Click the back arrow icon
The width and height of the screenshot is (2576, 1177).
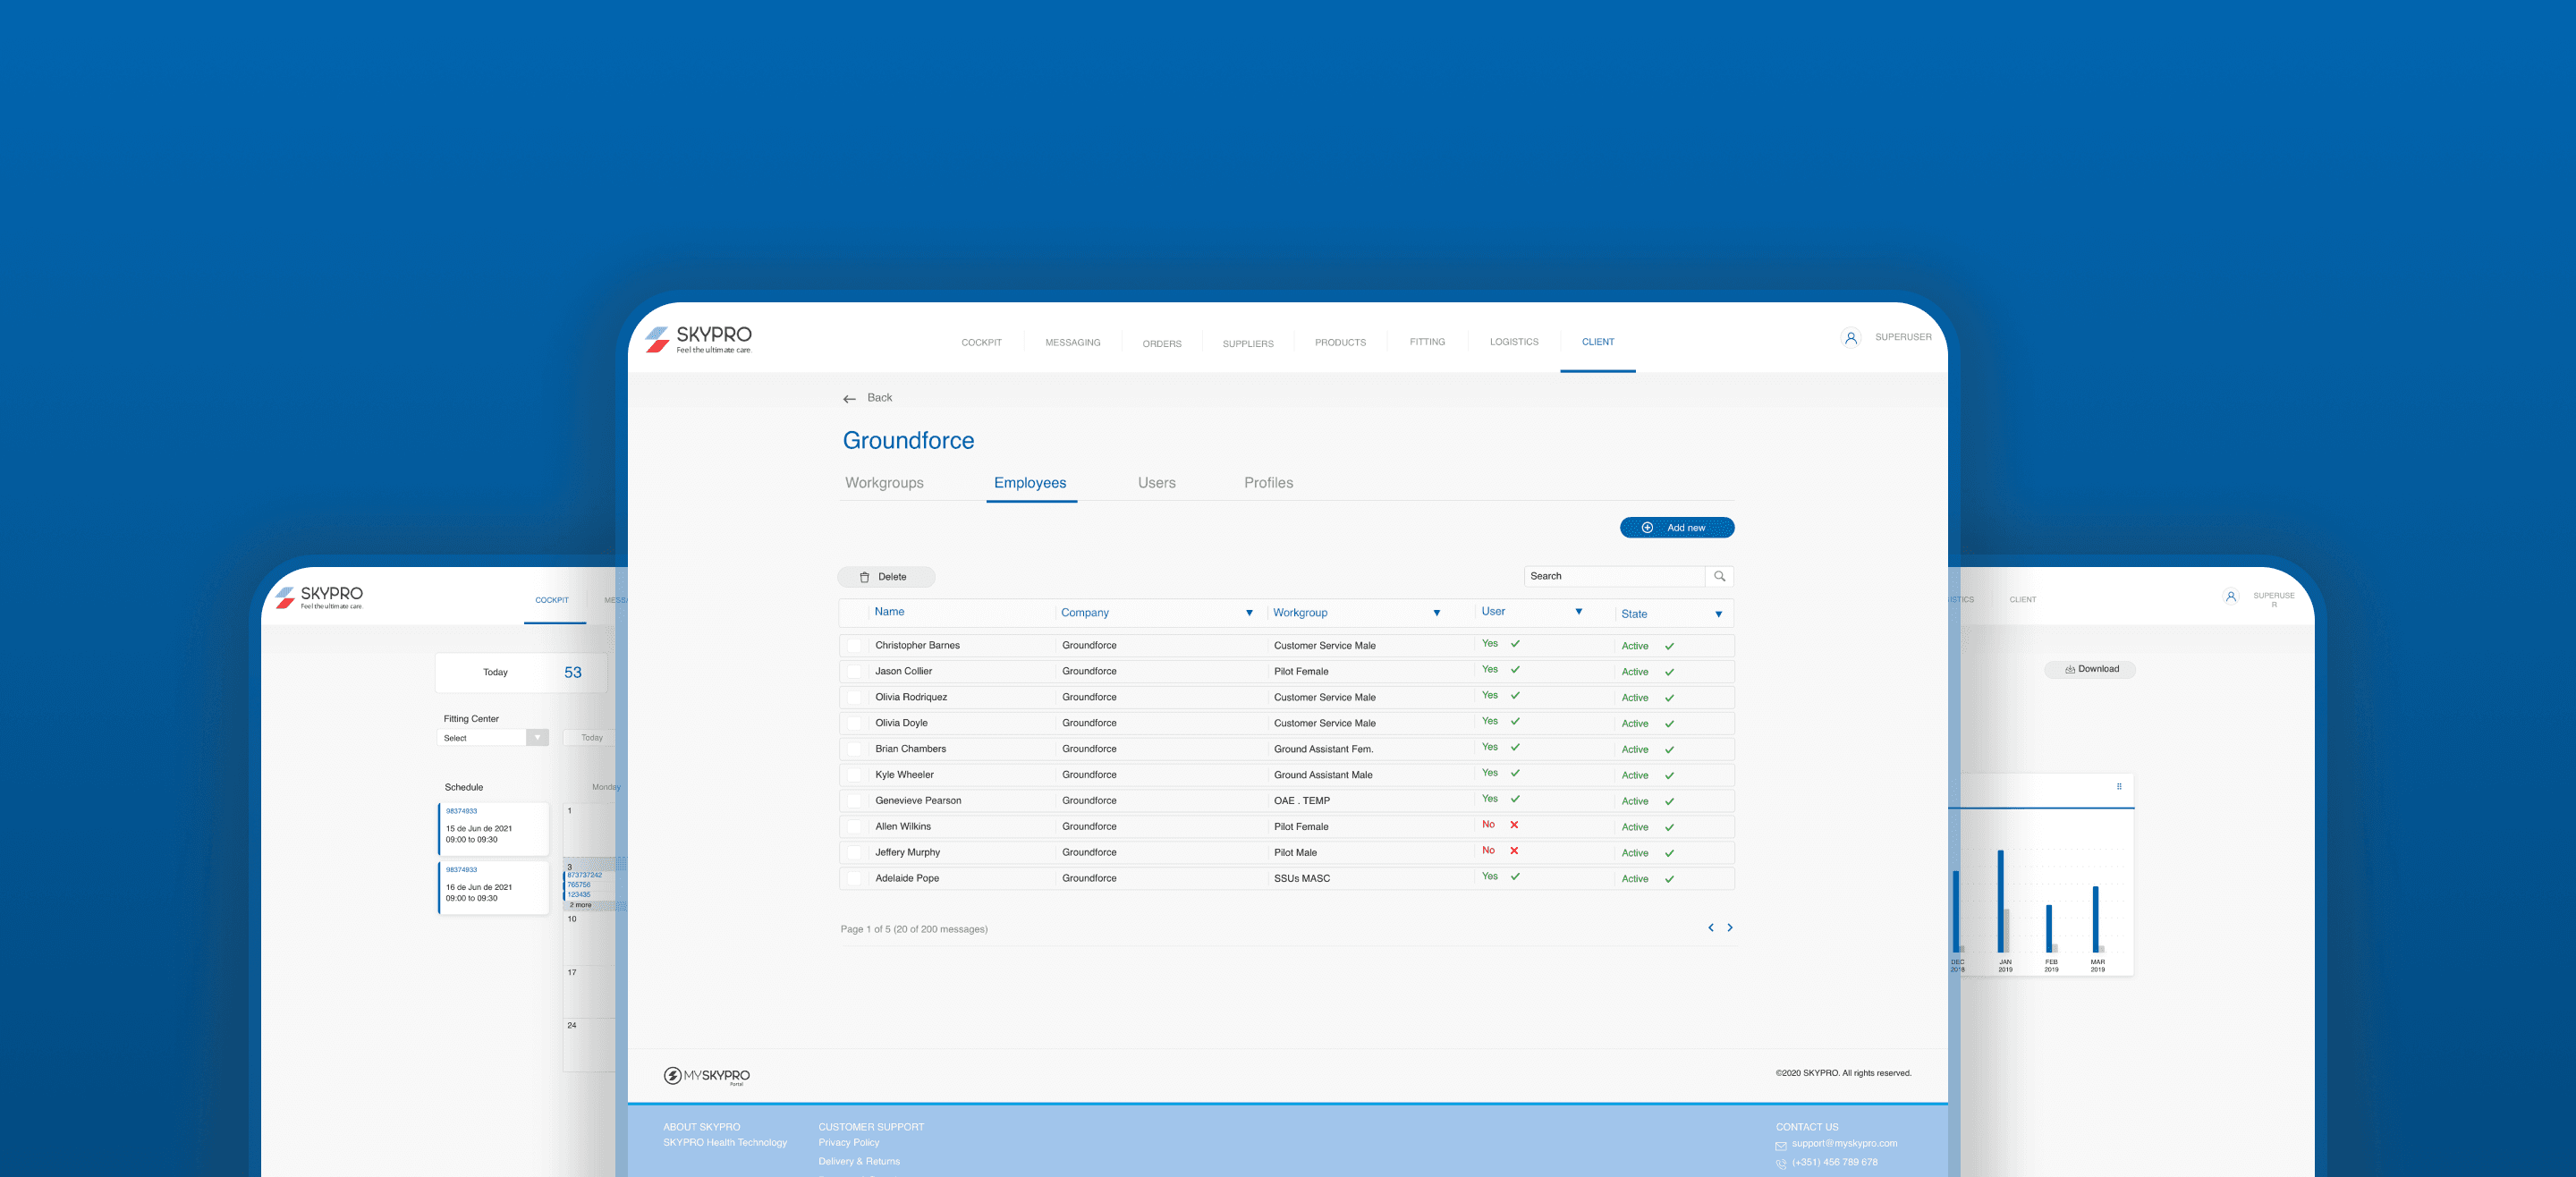(849, 399)
